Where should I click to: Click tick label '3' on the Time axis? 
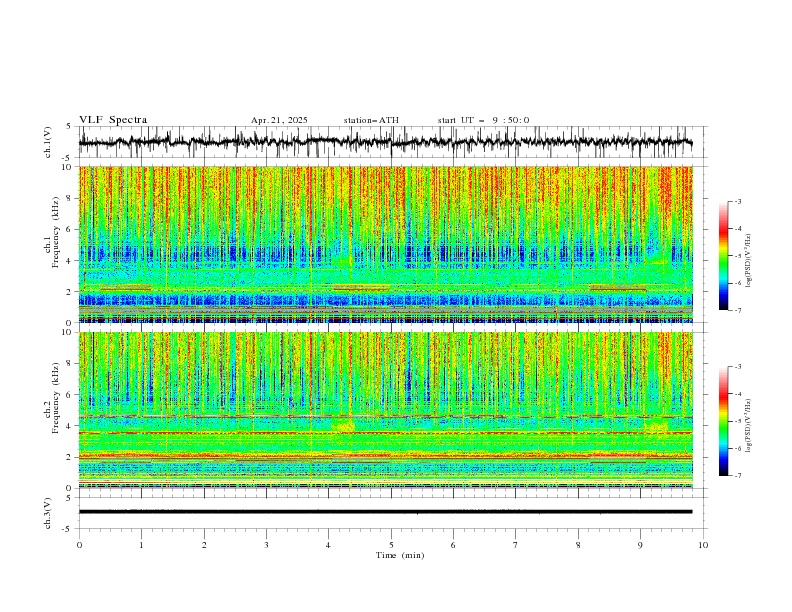click(x=266, y=545)
